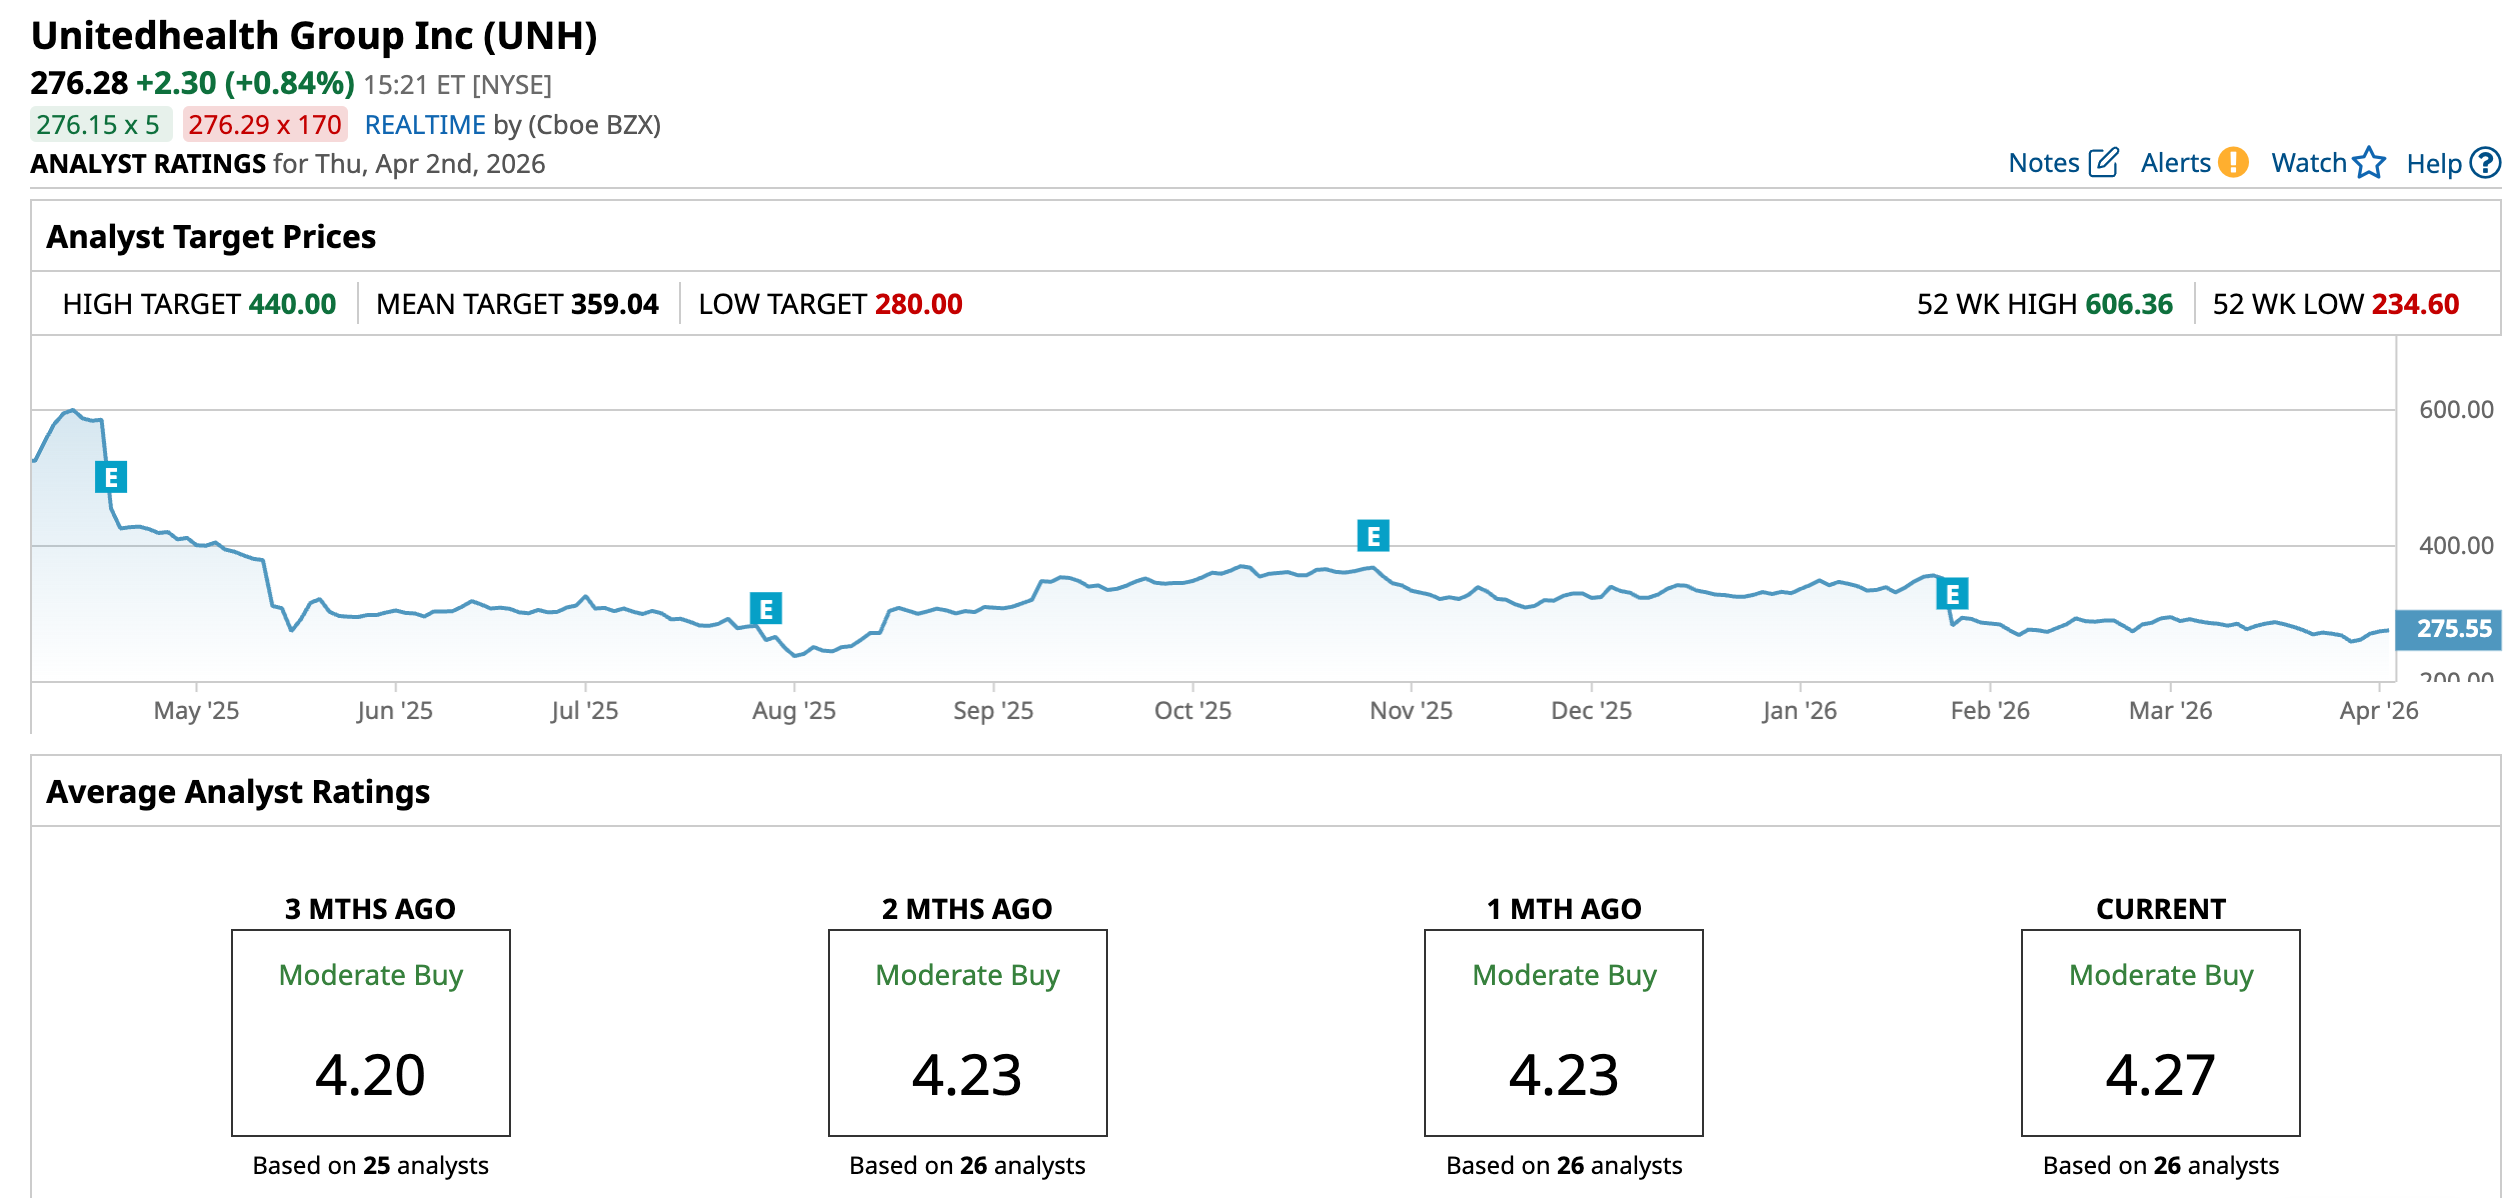Click the green bid price 276.15 x 5
Screen dimensions: 2514x1198
click(99, 125)
